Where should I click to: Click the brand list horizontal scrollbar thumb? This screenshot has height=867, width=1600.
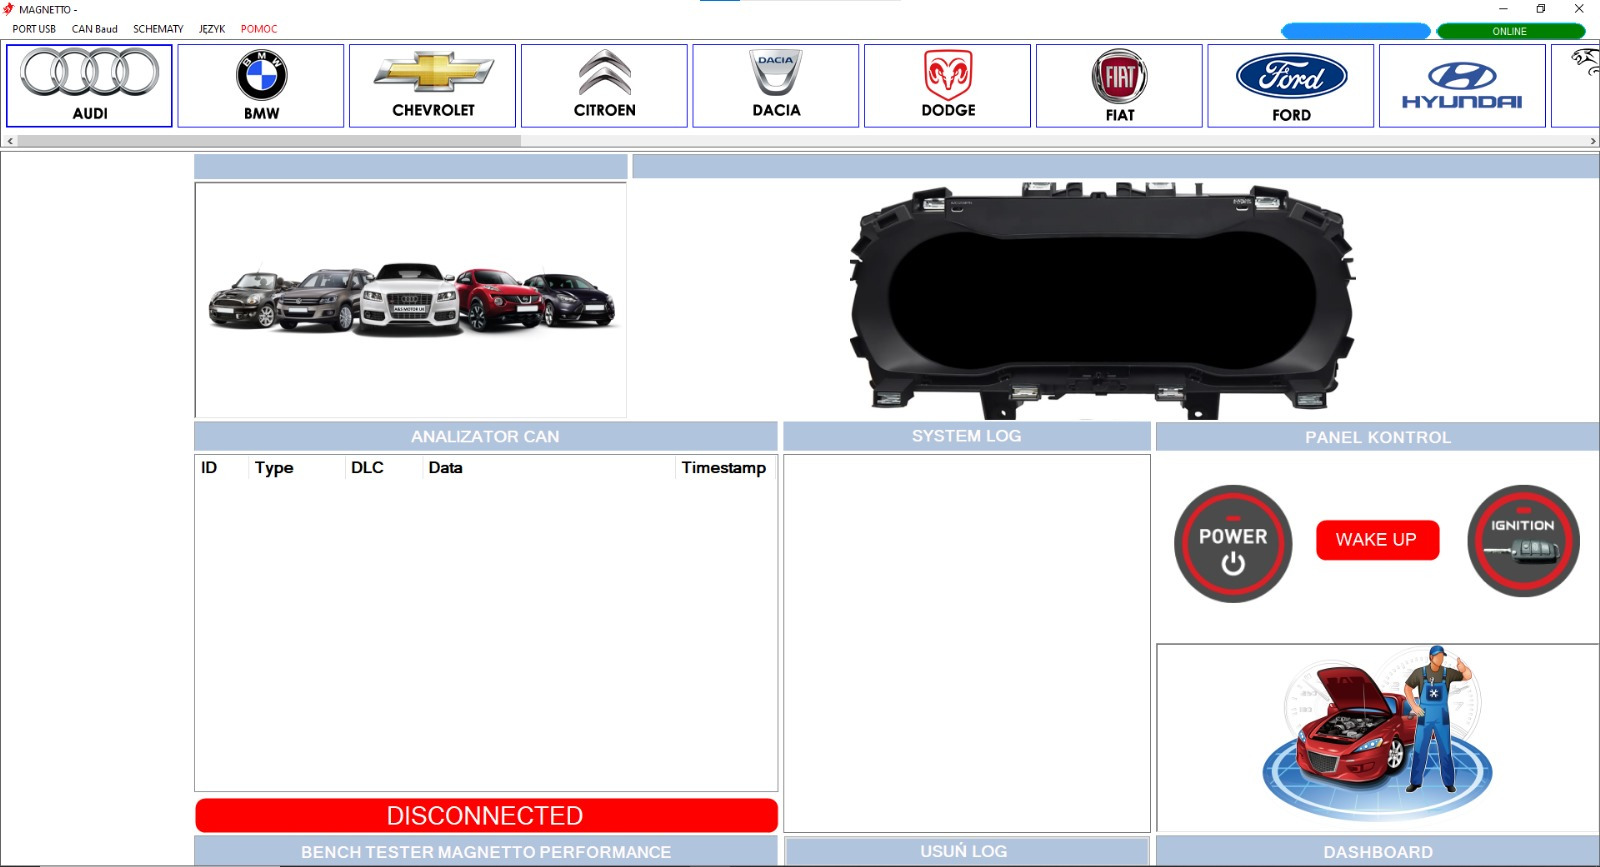pos(269,141)
